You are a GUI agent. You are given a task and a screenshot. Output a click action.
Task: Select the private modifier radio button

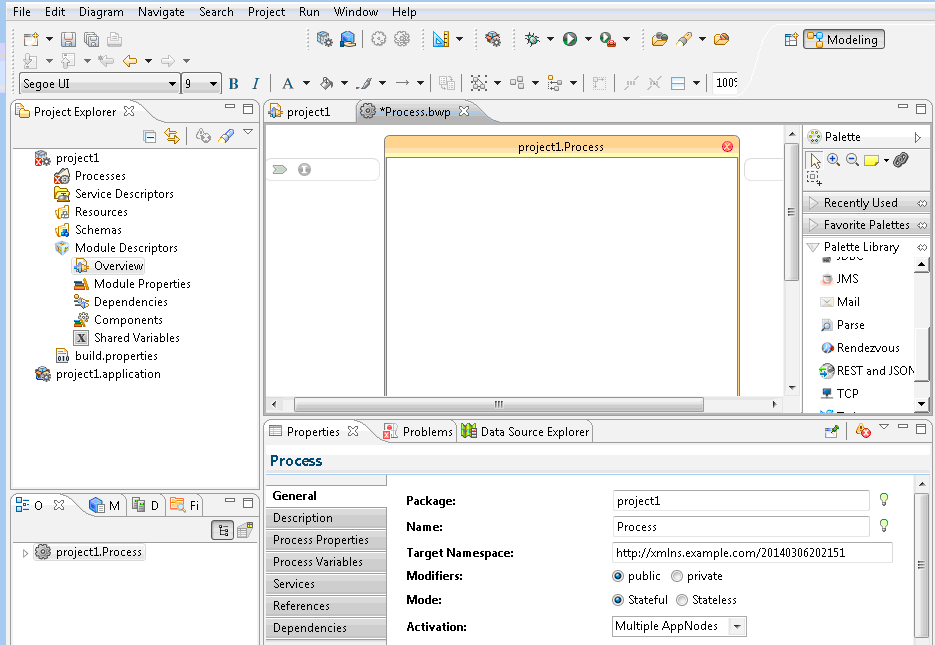[x=677, y=576]
